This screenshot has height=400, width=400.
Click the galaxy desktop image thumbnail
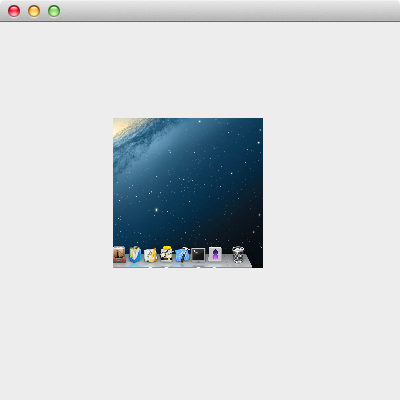(188, 193)
